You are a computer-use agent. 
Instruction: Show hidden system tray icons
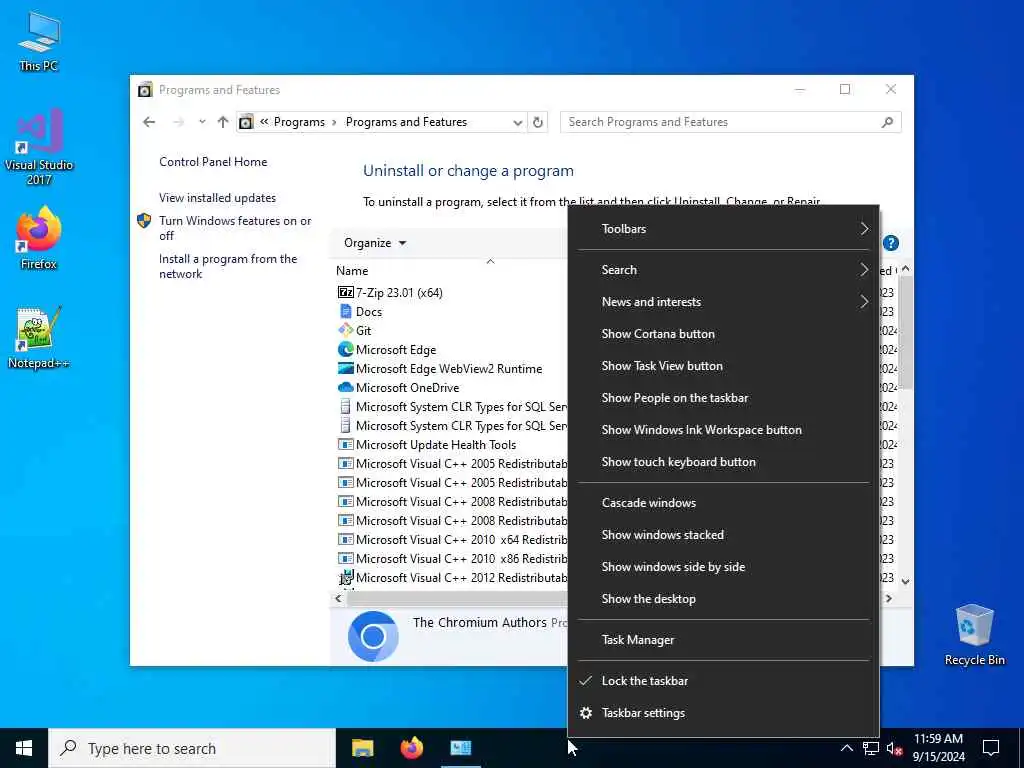click(846, 748)
